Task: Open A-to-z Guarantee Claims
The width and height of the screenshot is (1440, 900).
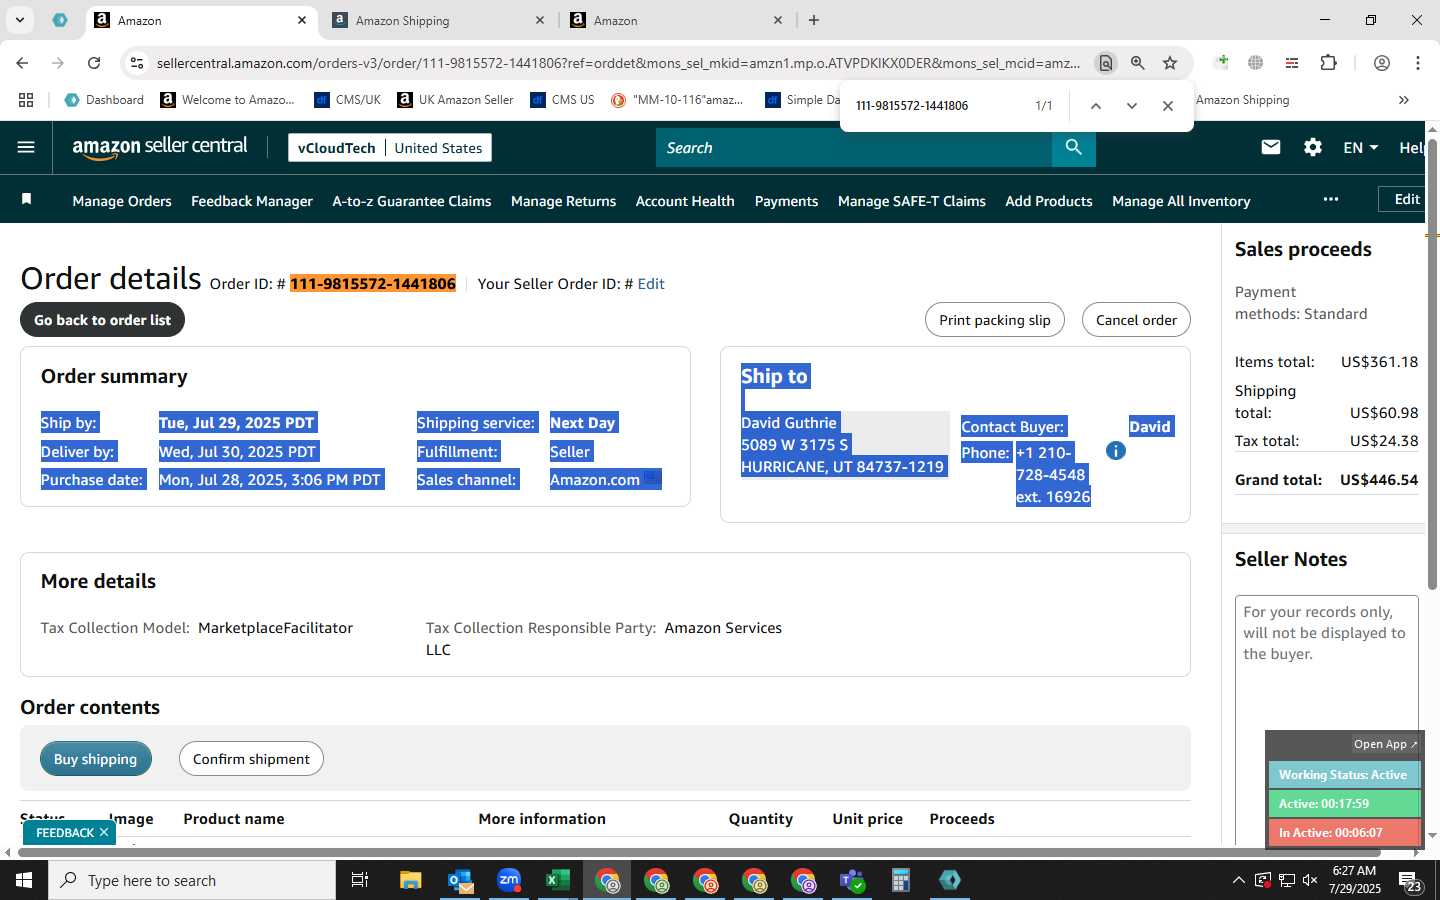Action: 412,201
